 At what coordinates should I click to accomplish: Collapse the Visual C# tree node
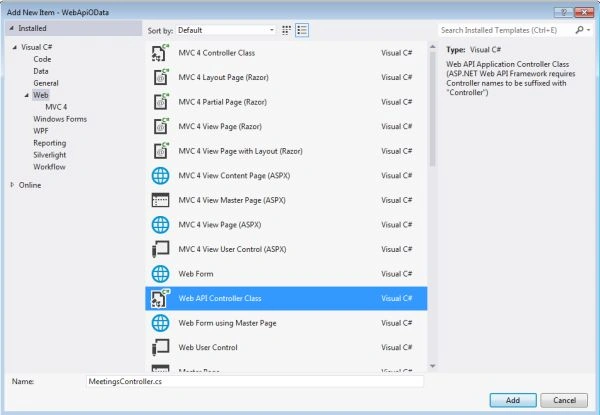click(x=15, y=47)
